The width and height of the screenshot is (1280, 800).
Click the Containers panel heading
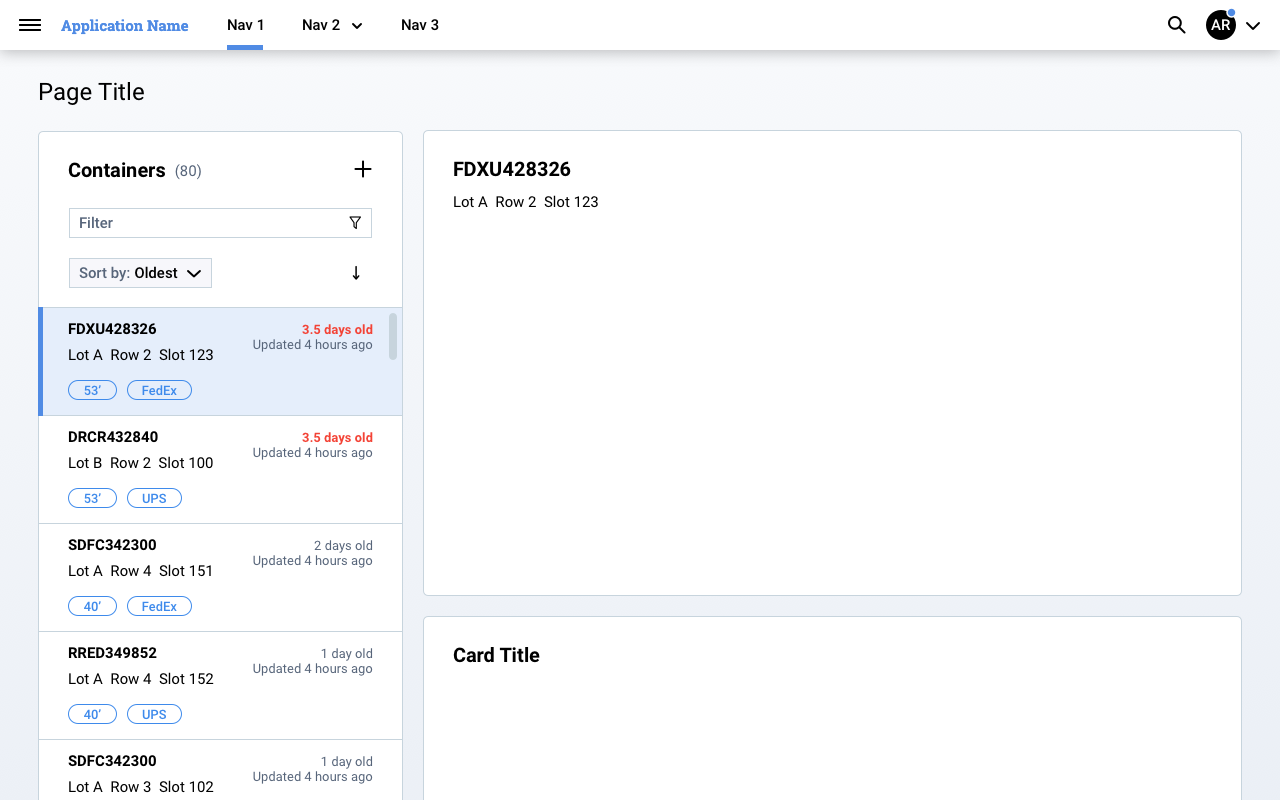(117, 170)
